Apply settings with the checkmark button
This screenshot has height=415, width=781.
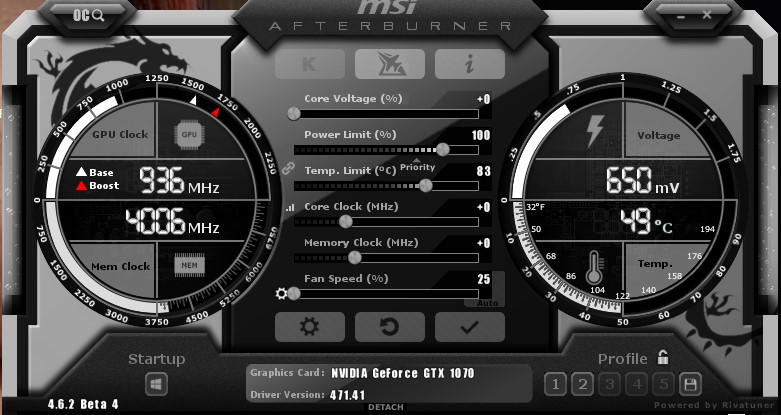pyautogui.click(x=469, y=326)
